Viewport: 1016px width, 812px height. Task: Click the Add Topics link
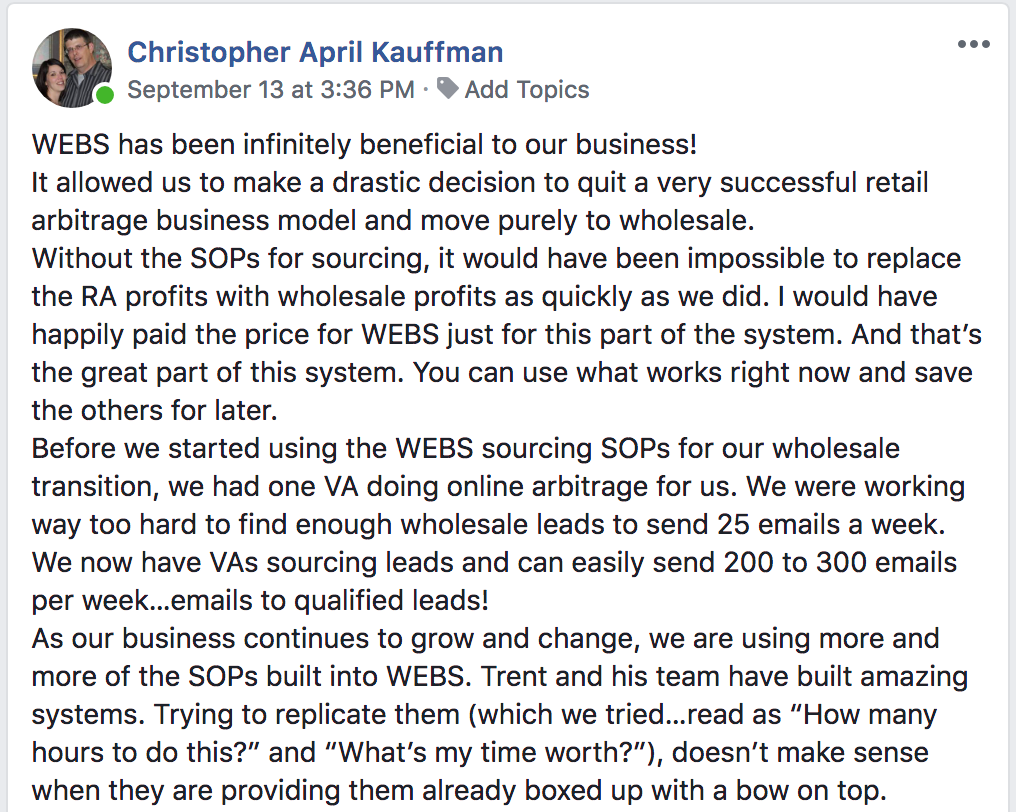click(x=526, y=90)
